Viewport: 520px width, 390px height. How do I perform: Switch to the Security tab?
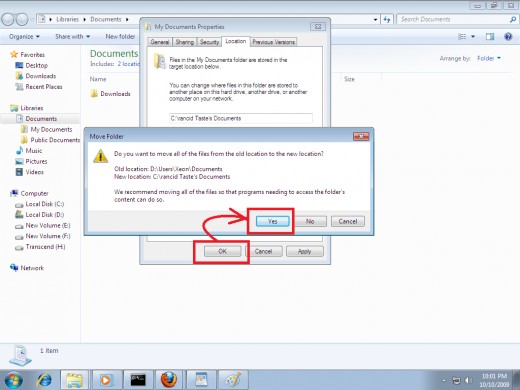coord(209,42)
